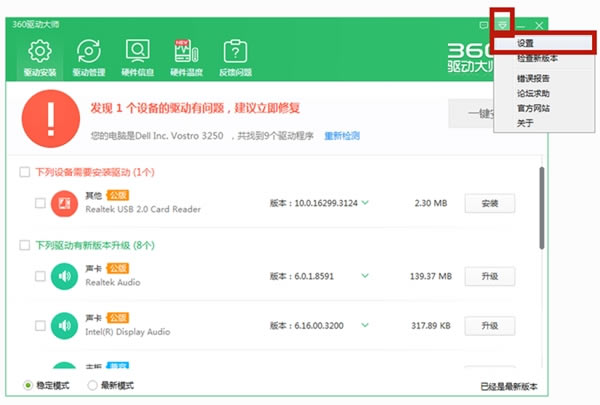Screen dimensions: 600x405
Task: Click the Realtek Audio sound card icon
Action: (x=64, y=276)
